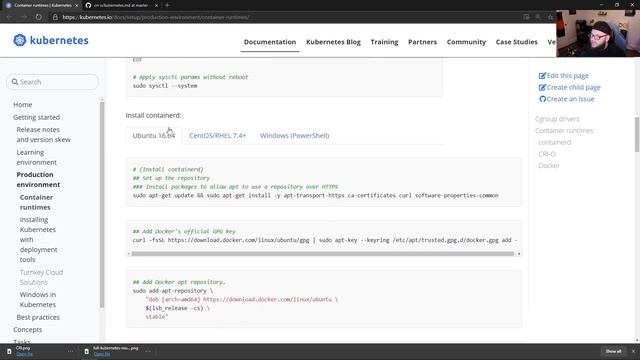Screen dimensions: 640x360
Task: Reload the page with the refresh icon
Action: 38,17
